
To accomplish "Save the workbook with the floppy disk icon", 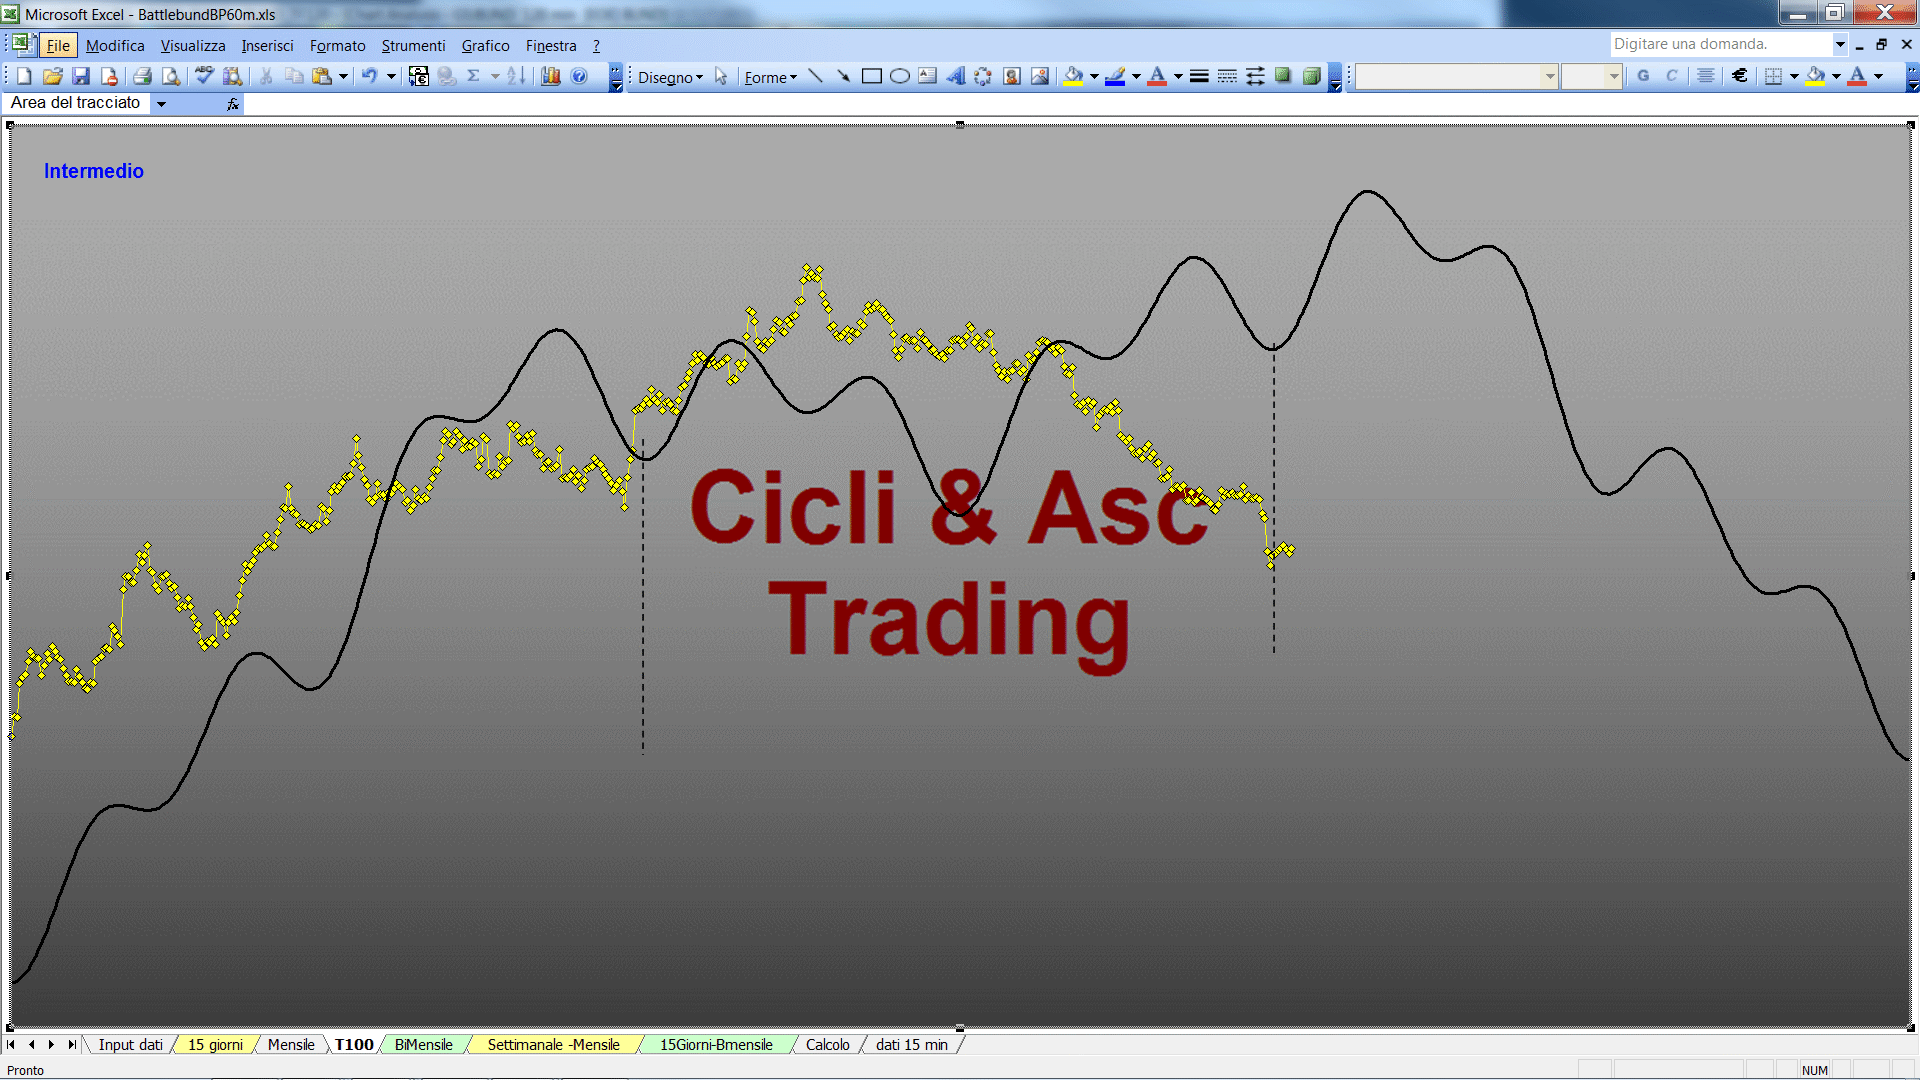I will coord(81,76).
